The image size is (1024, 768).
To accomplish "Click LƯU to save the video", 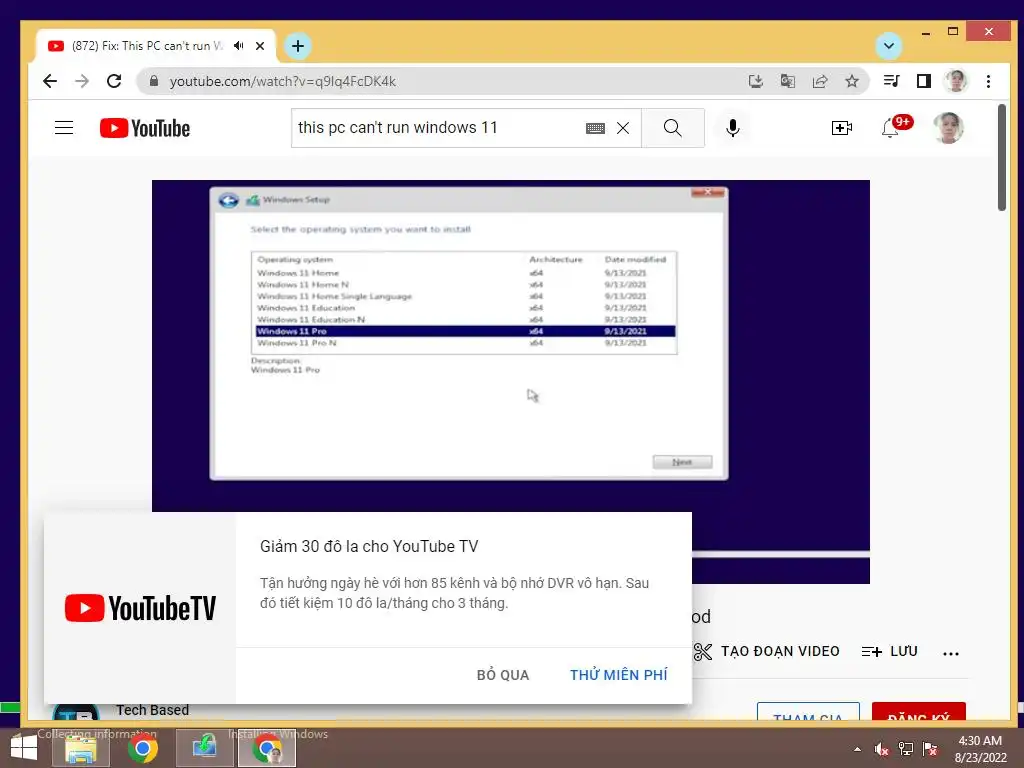I will pyautogui.click(x=889, y=651).
